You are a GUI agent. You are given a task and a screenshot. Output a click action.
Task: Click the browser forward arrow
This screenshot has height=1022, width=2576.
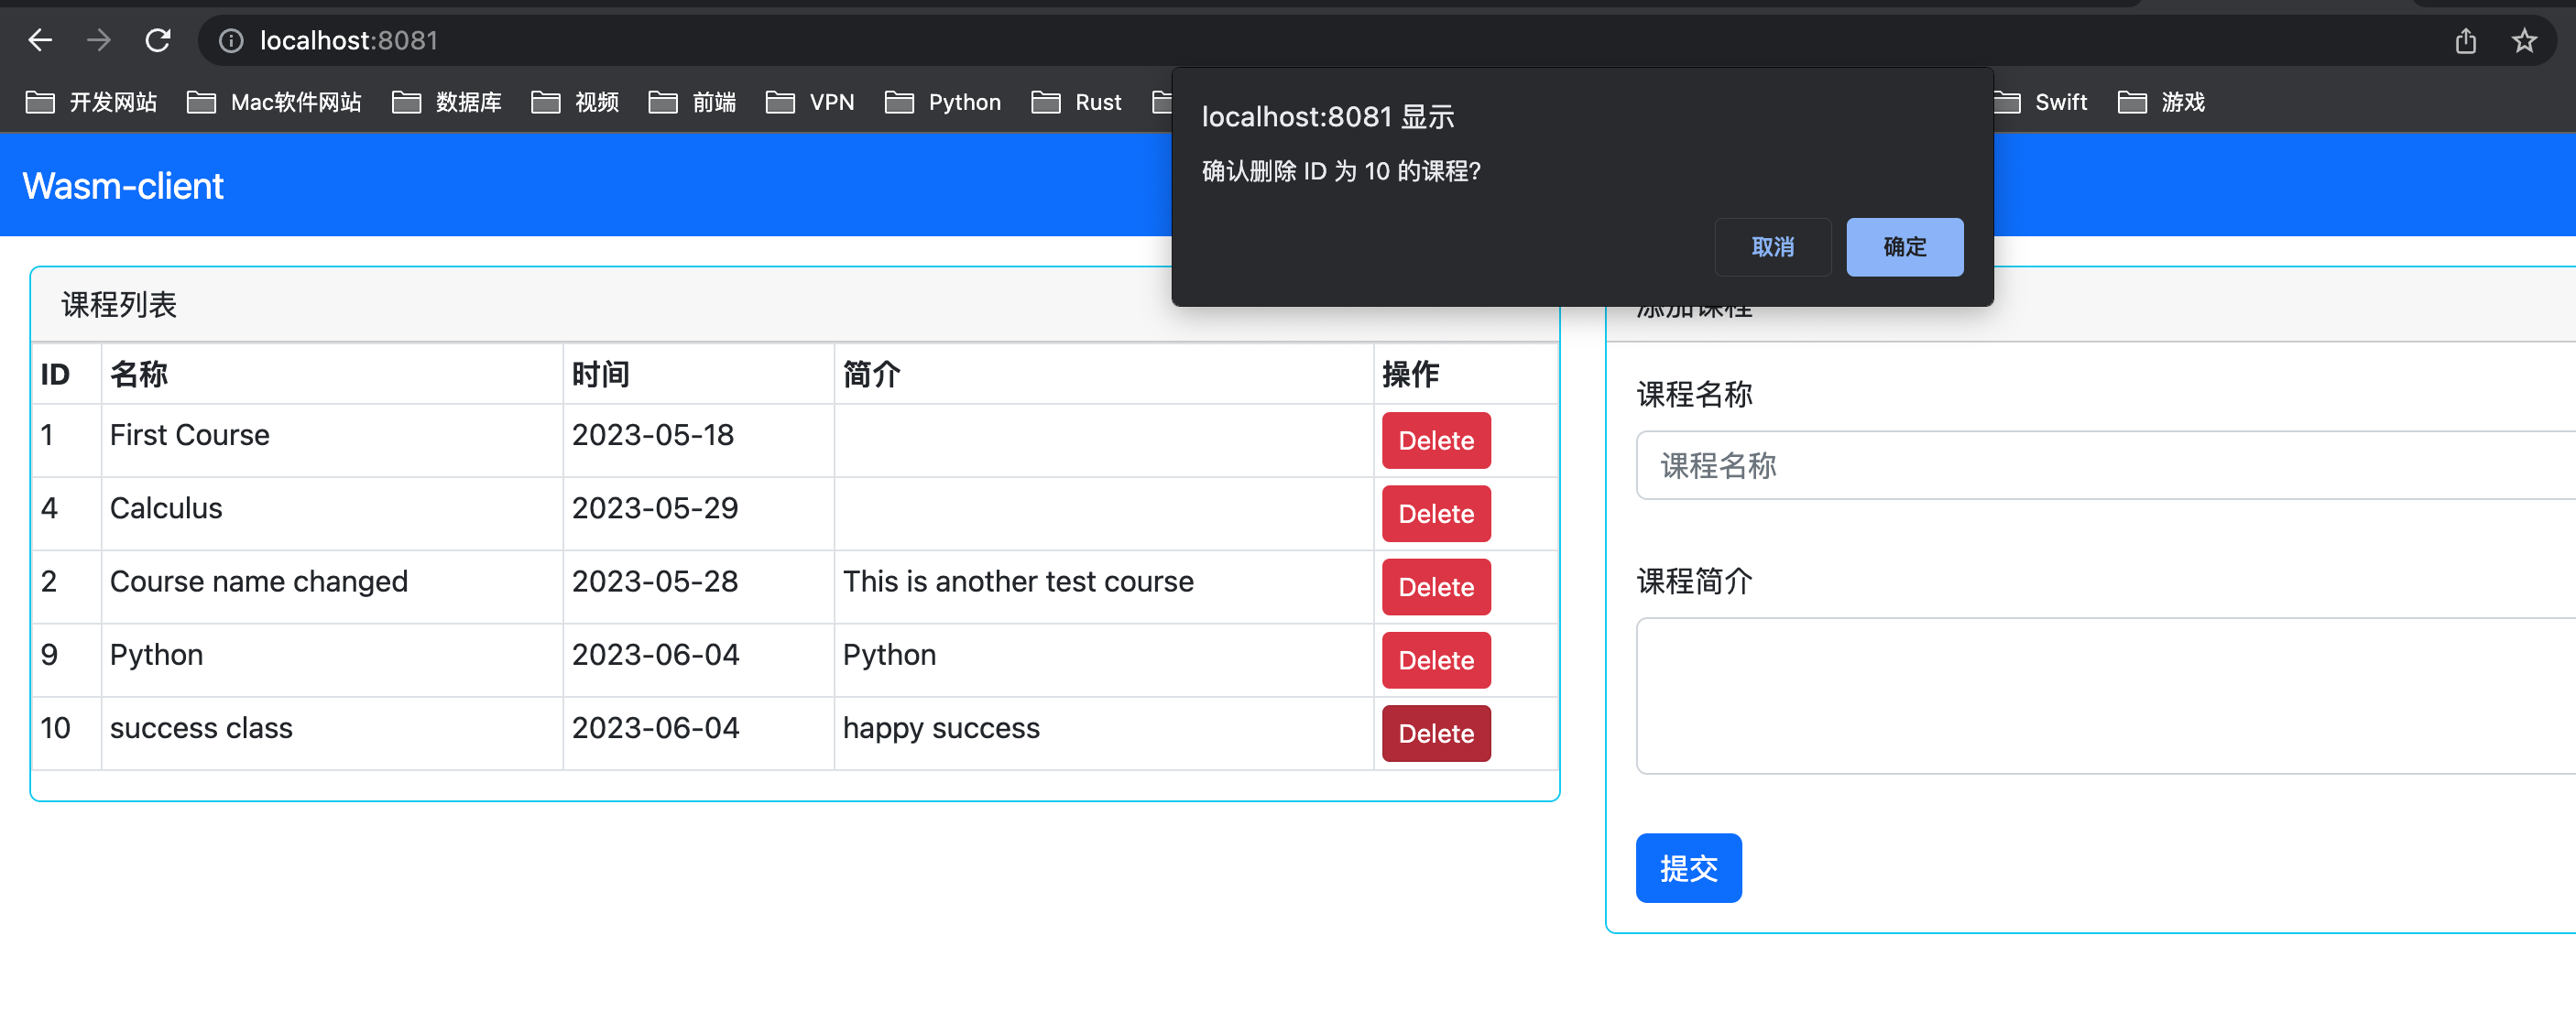98,40
